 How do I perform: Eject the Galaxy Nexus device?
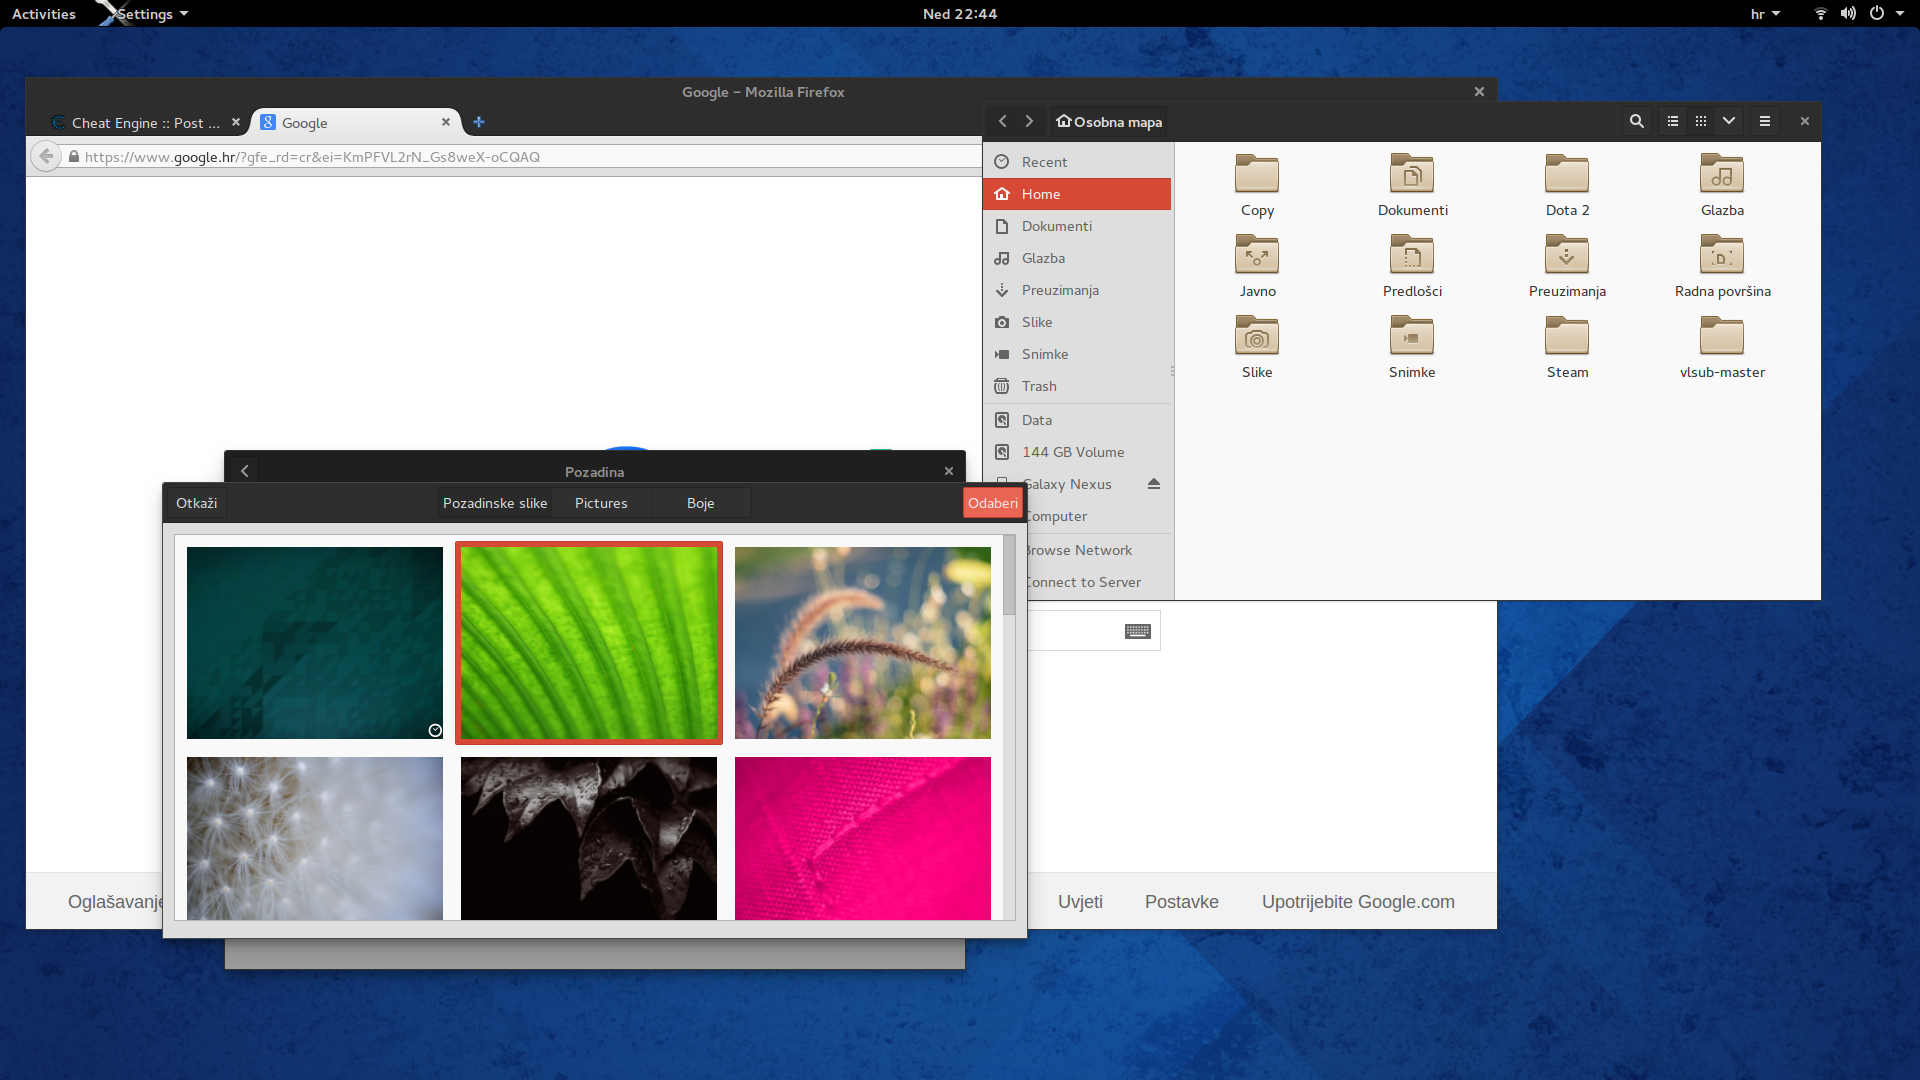pyautogui.click(x=1154, y=484)
